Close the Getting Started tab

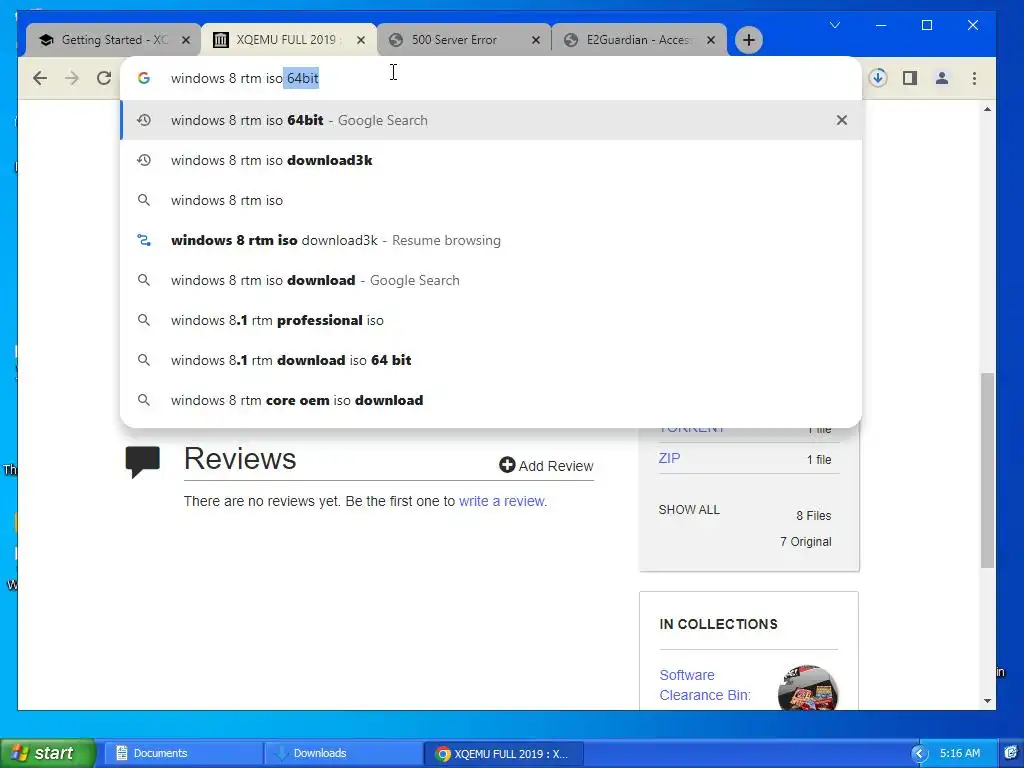point(185,40)
